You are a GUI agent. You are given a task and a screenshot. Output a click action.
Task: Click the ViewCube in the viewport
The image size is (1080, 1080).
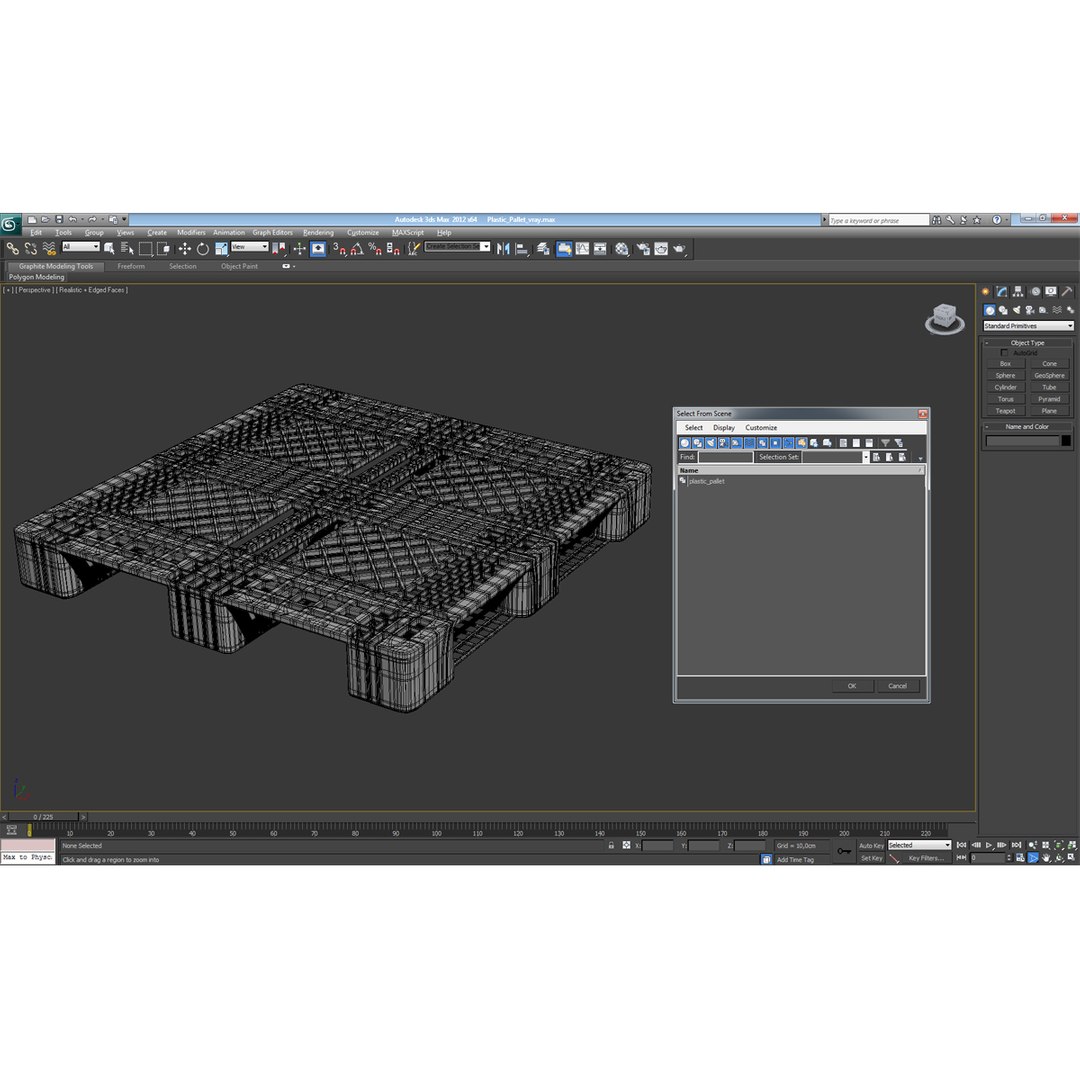click(x=944, y=319)
